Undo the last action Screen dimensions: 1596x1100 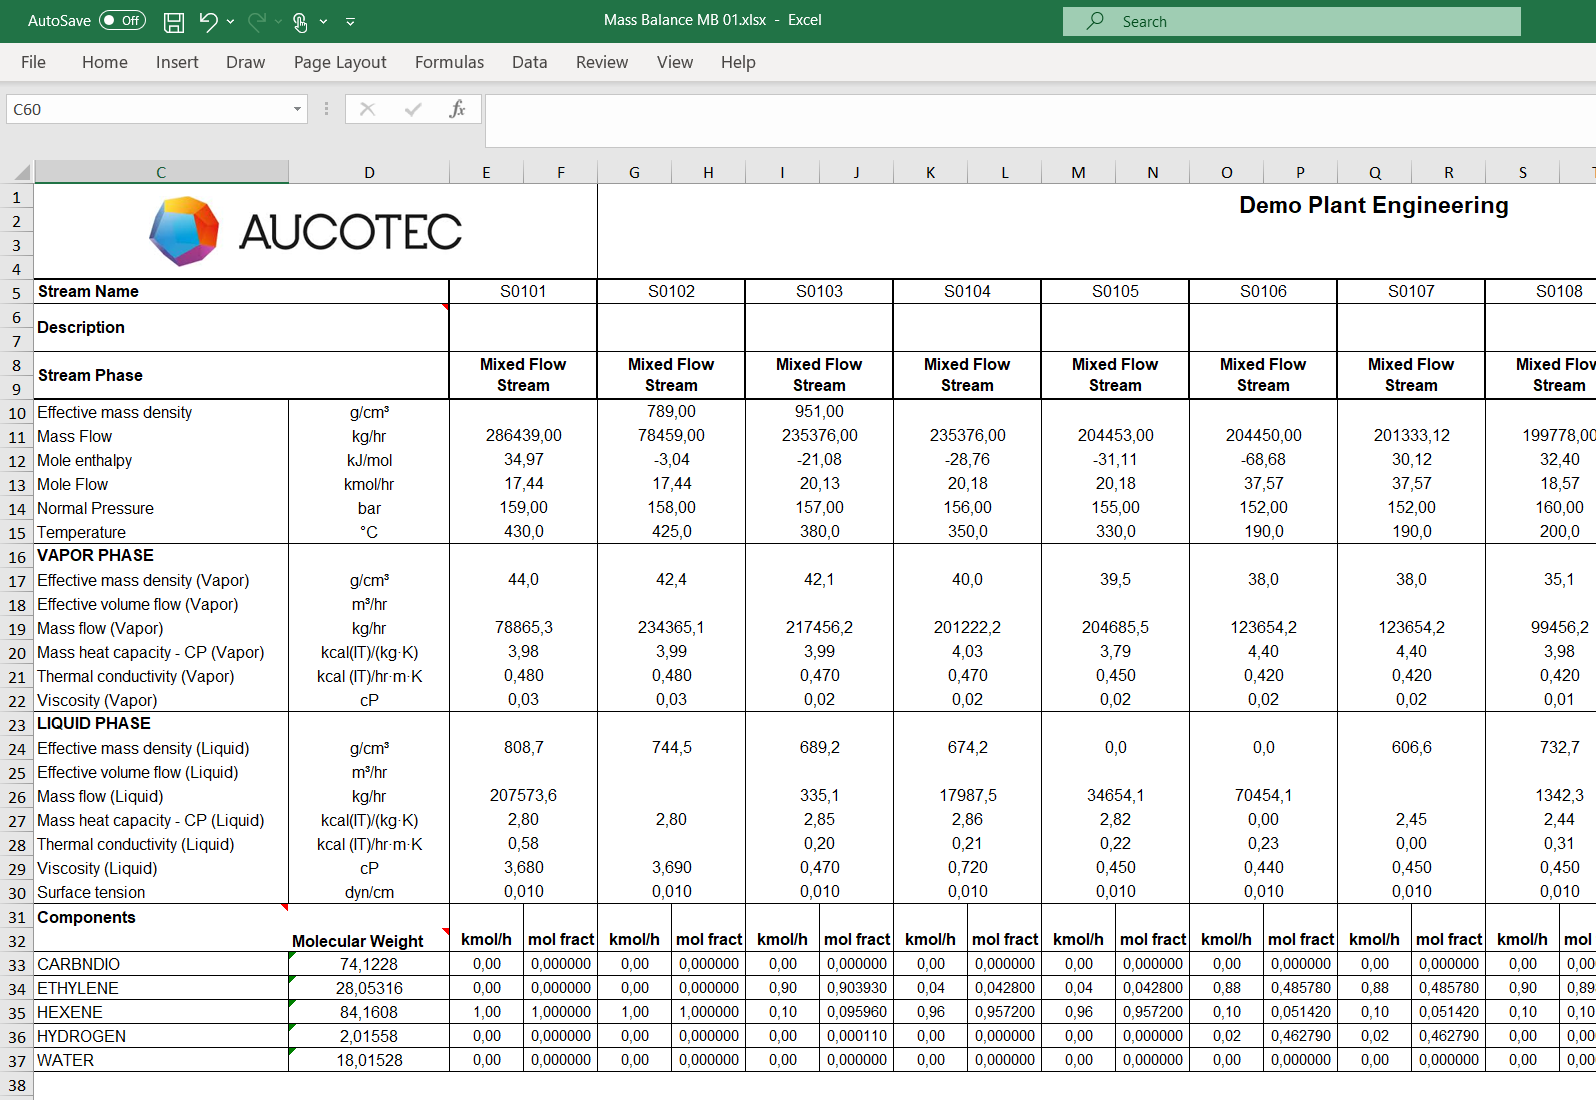(x=208, y=21)
